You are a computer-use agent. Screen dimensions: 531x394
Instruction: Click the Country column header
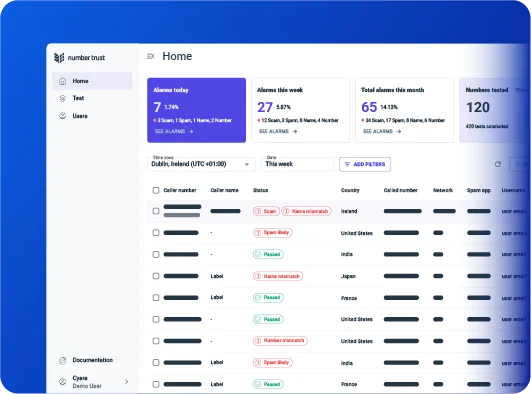click(350, 190)
